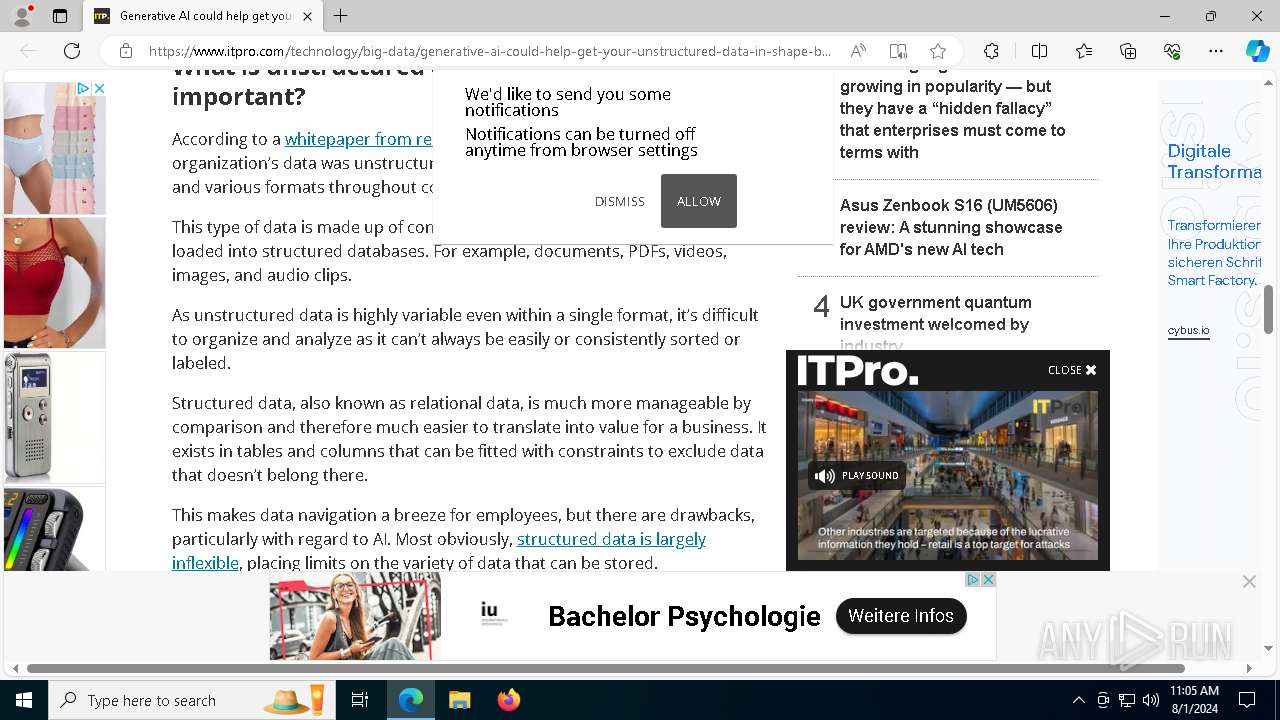Screen dimensions: 1280x720
Task: Open a new tab with plus button
Action: tap(341, 16)
